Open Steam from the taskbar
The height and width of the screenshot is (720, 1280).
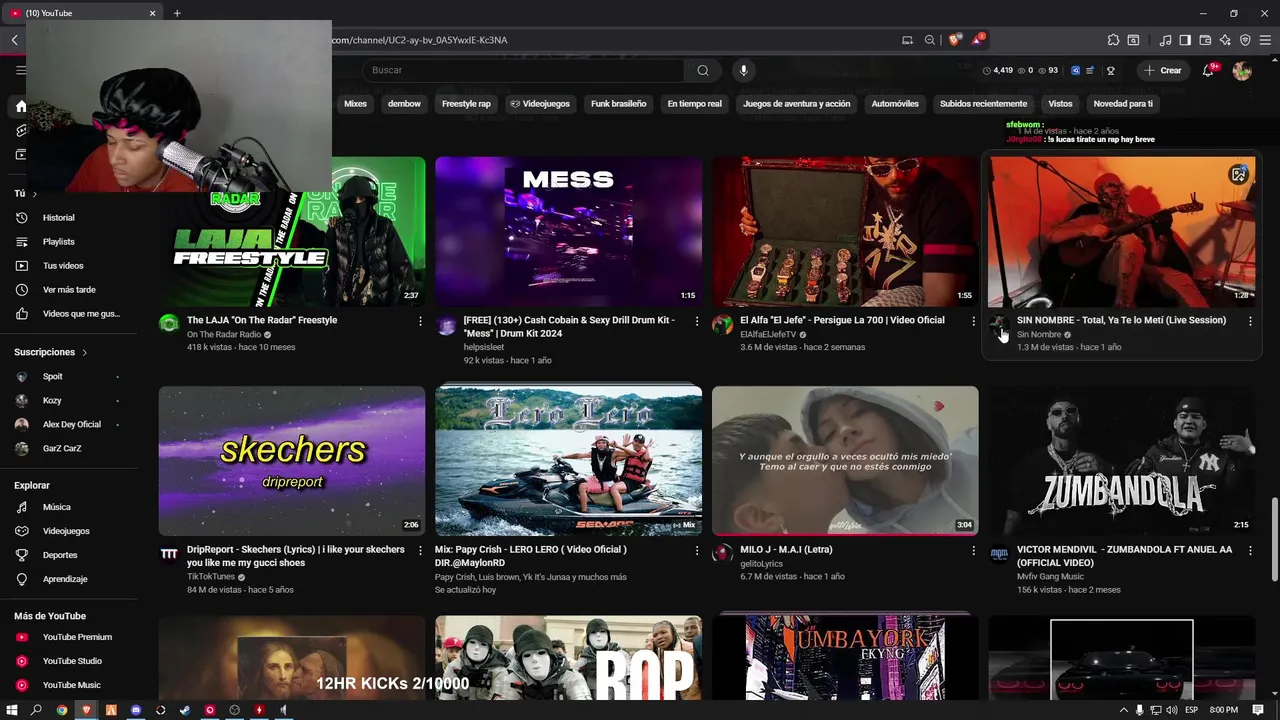pyautogui.click(x=185, y=710)
